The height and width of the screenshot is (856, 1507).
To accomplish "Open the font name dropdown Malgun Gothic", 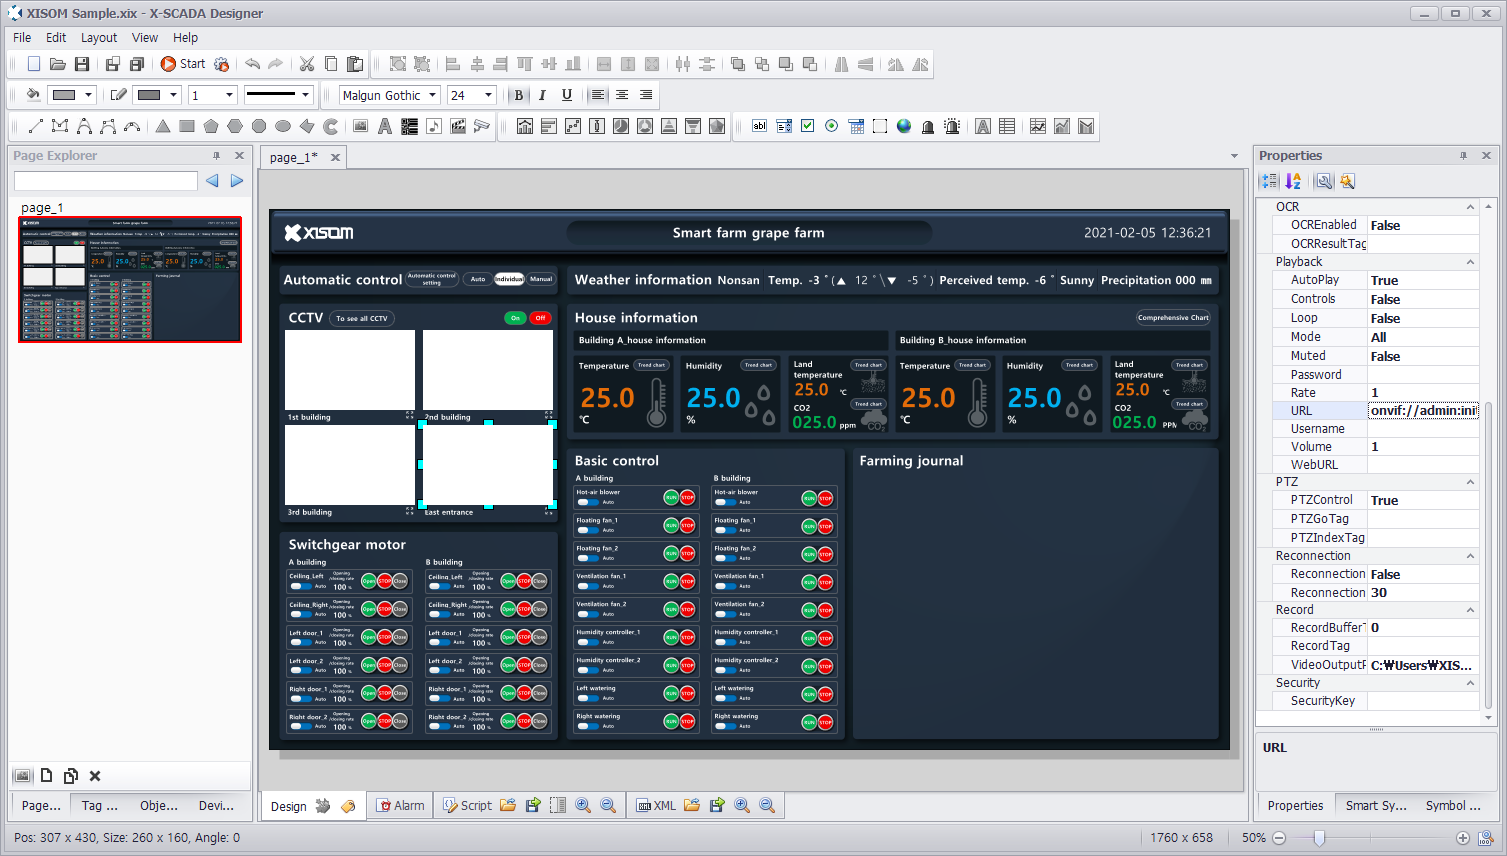I will (x=433, y=95).
